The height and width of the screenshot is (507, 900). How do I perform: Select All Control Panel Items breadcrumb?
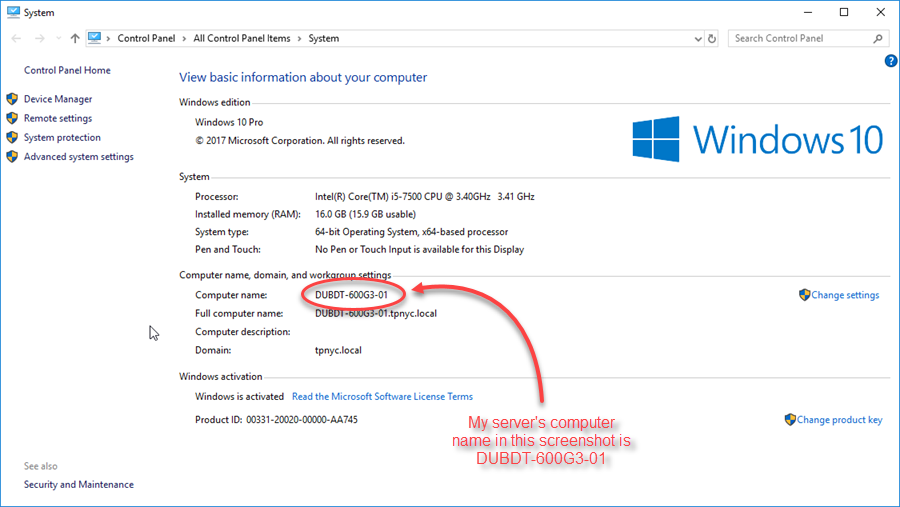pyautogui.click(x=242, y=38)
